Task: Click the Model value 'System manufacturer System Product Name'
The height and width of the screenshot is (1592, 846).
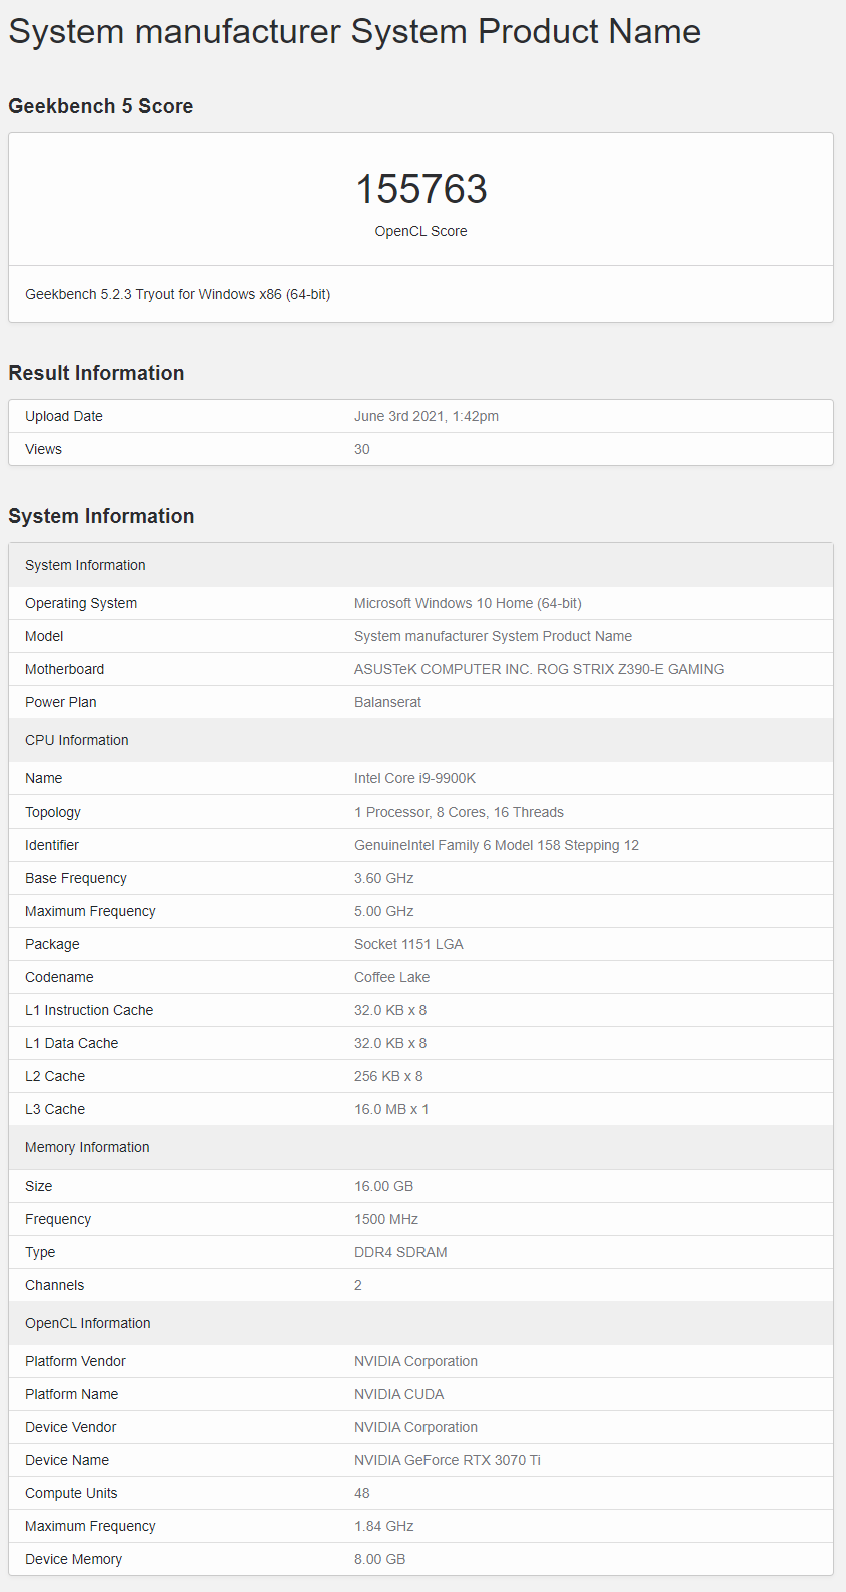Action: click(x=493, y=636)
